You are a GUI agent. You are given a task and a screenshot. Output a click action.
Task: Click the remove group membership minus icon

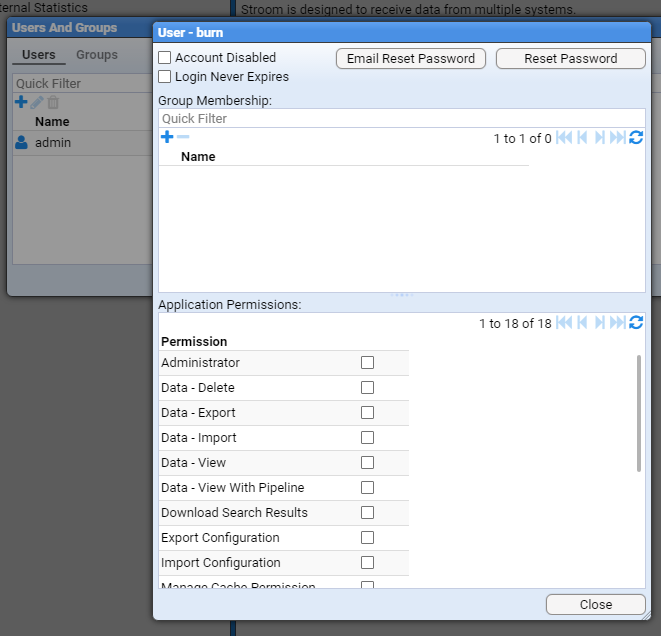[x=183, y=137]
